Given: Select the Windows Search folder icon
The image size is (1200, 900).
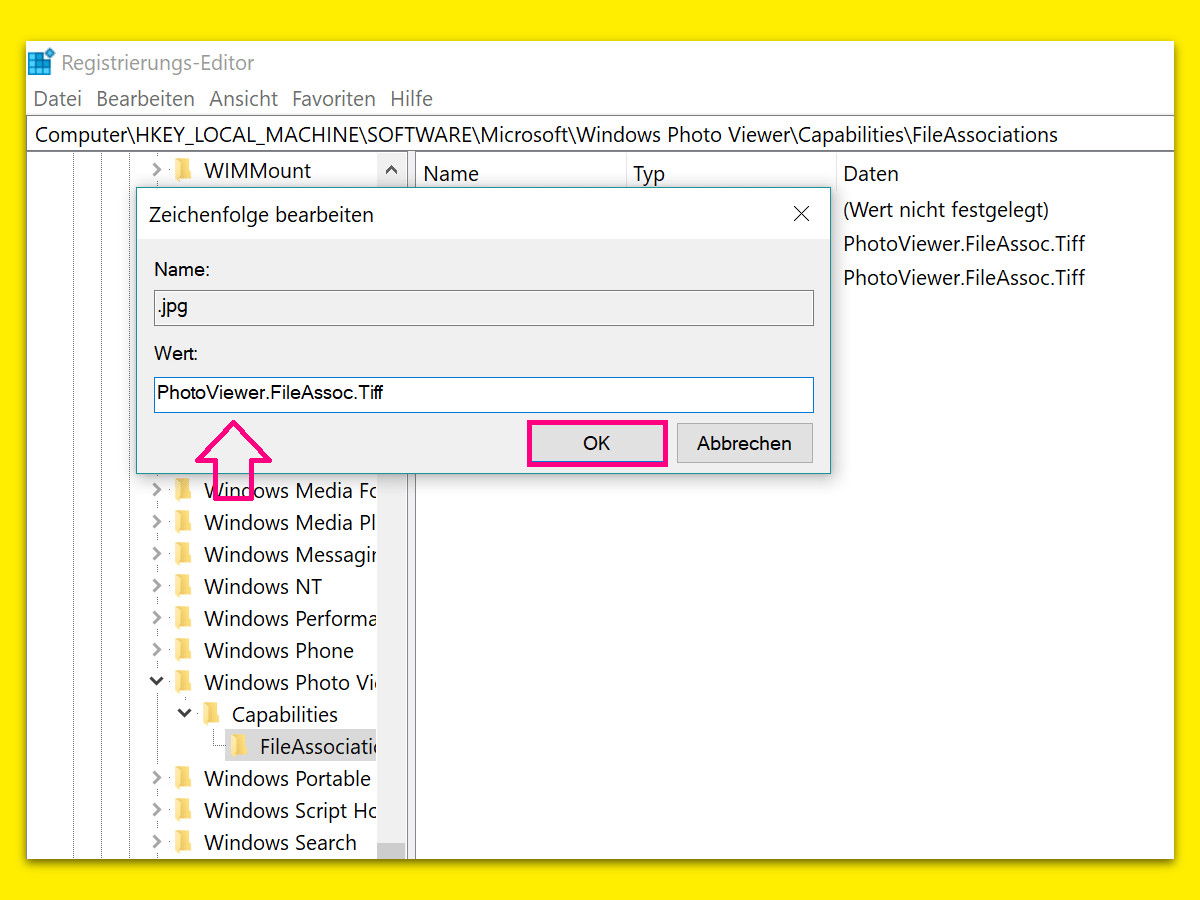Looking at the screenshot, I should [183, 842].
